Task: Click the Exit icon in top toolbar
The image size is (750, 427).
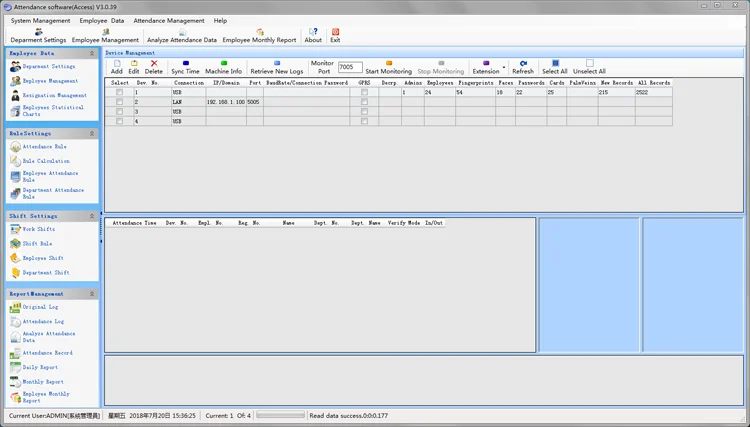Action: (335, 33)
